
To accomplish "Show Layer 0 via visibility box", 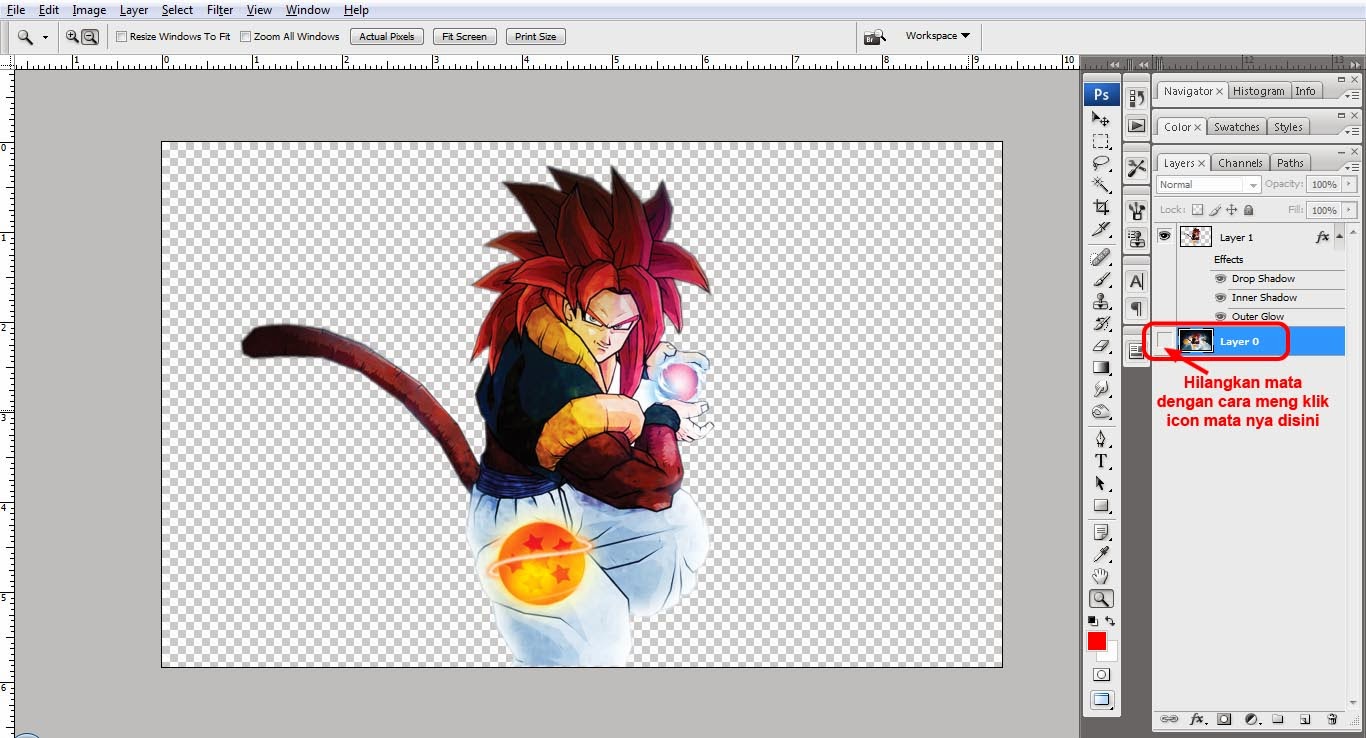I will (x=1164, y=341).
